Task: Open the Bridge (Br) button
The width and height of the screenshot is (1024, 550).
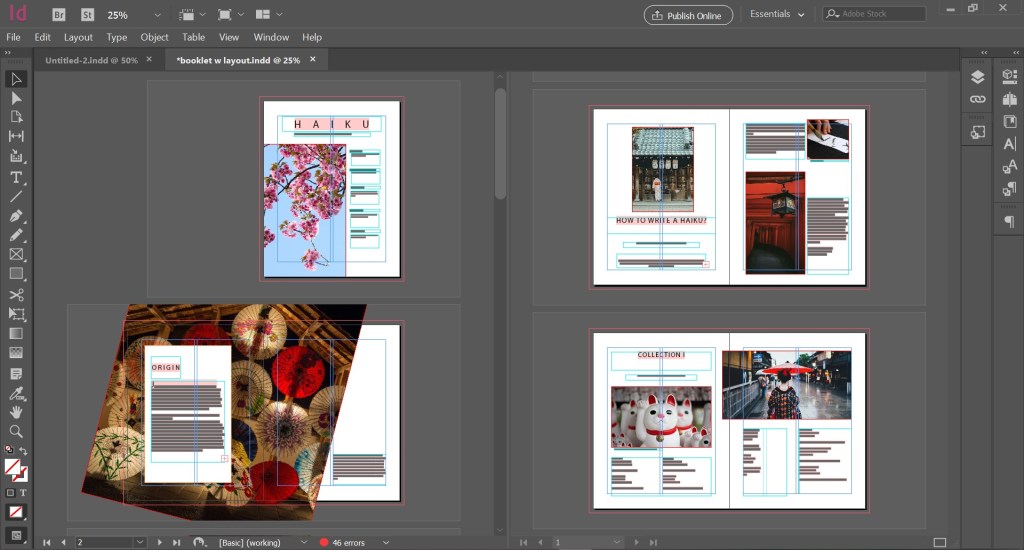Action: (59, 15)
